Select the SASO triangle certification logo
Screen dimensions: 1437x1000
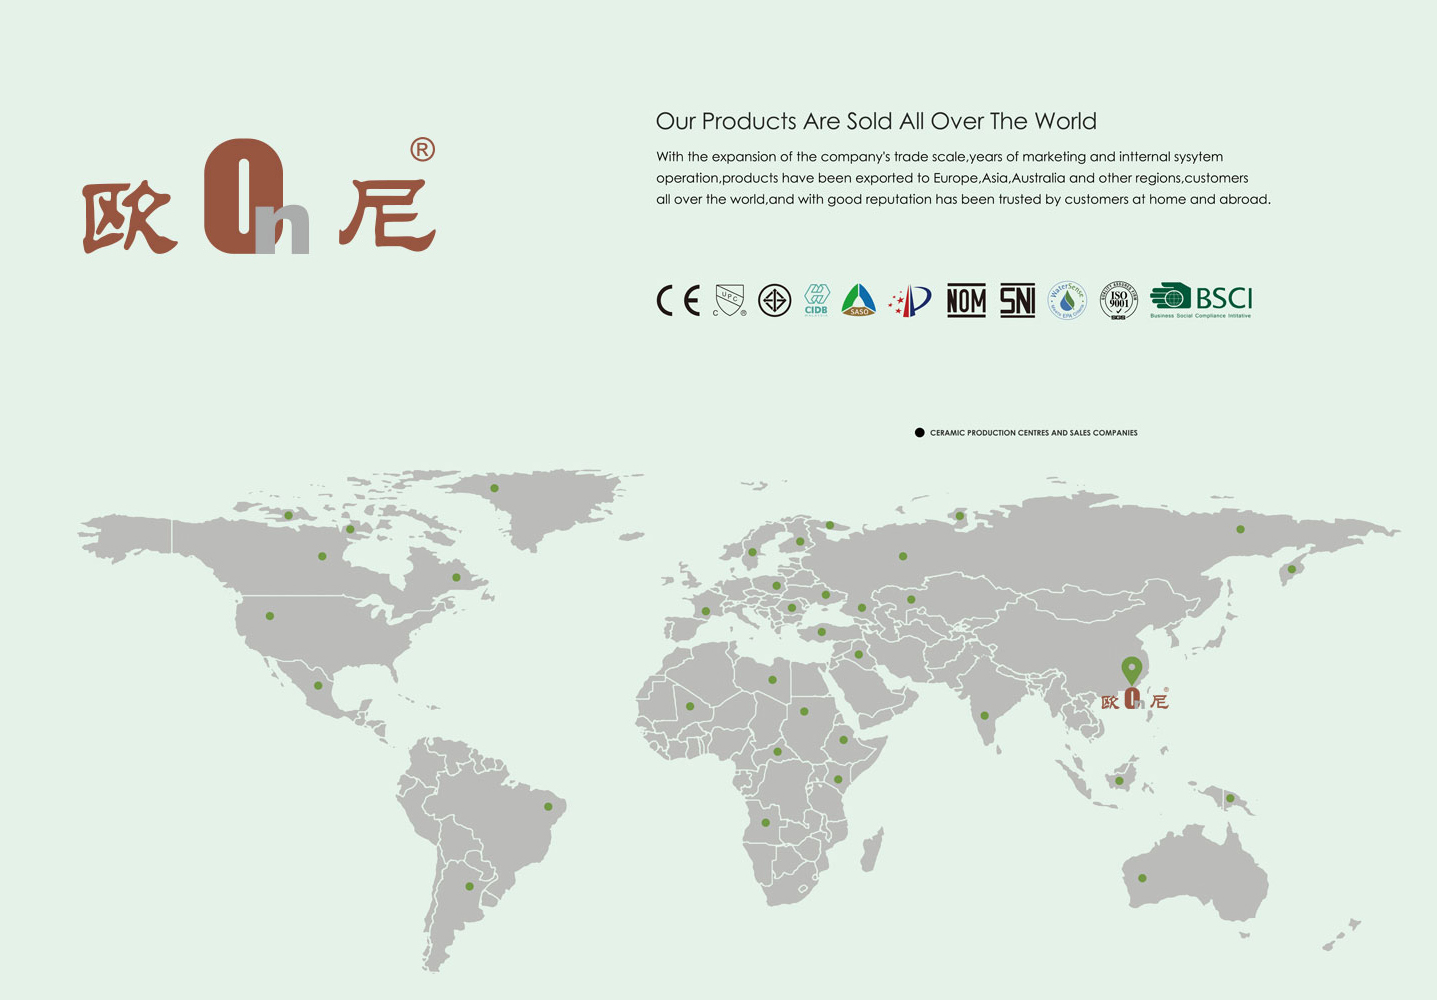(858, 300)
